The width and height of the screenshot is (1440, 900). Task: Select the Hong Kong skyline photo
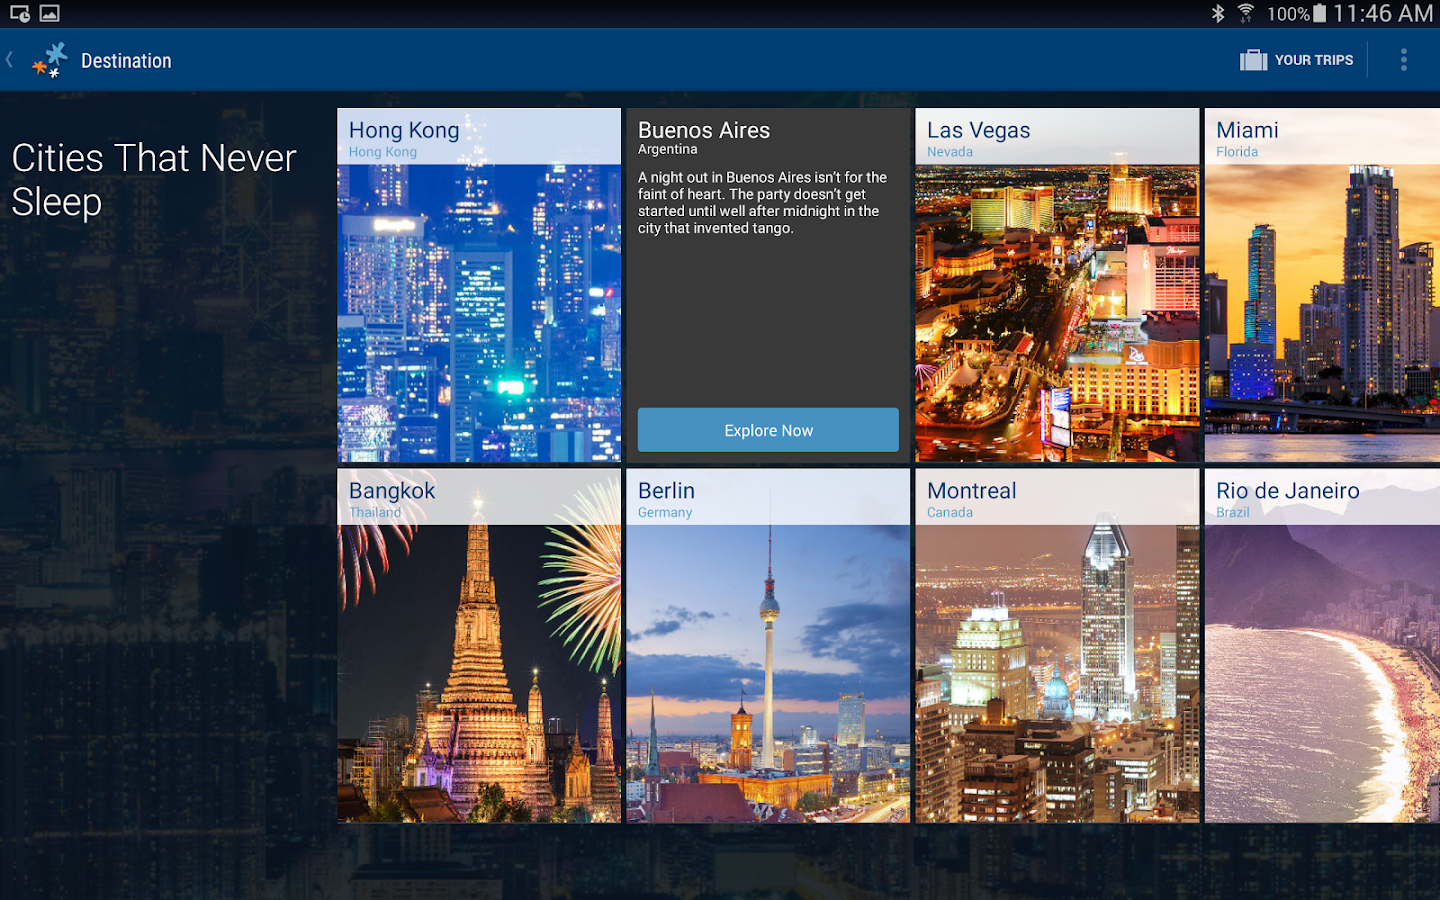(x=479, y=313)
